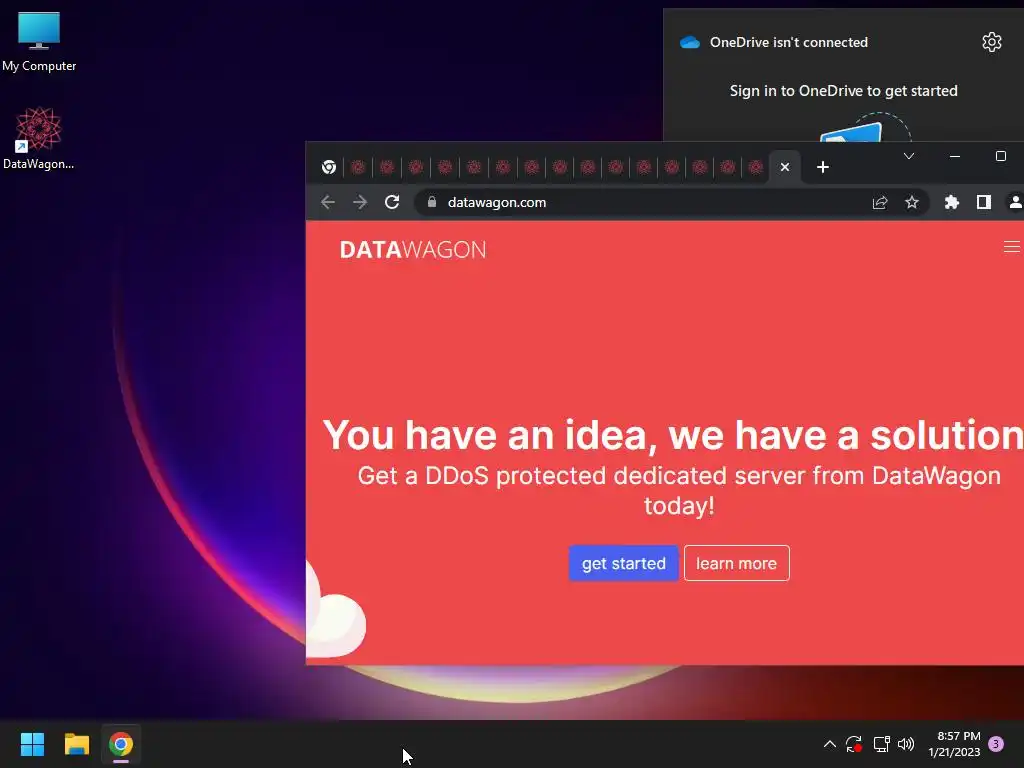Image resolution: width=1024 pixels, height=768 pixels.
Task: Open Chrome profile avatar
Action: coord(1015,202)
